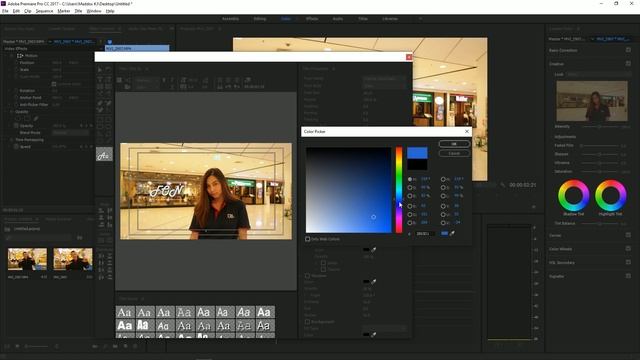Click the eyedropper icon in Color Picker

(452, 233)
